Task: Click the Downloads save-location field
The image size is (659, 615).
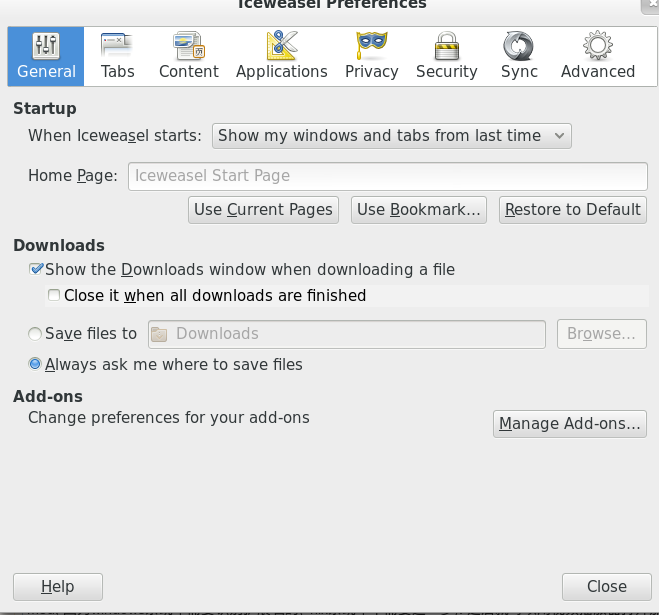Action: coord(347,334)
